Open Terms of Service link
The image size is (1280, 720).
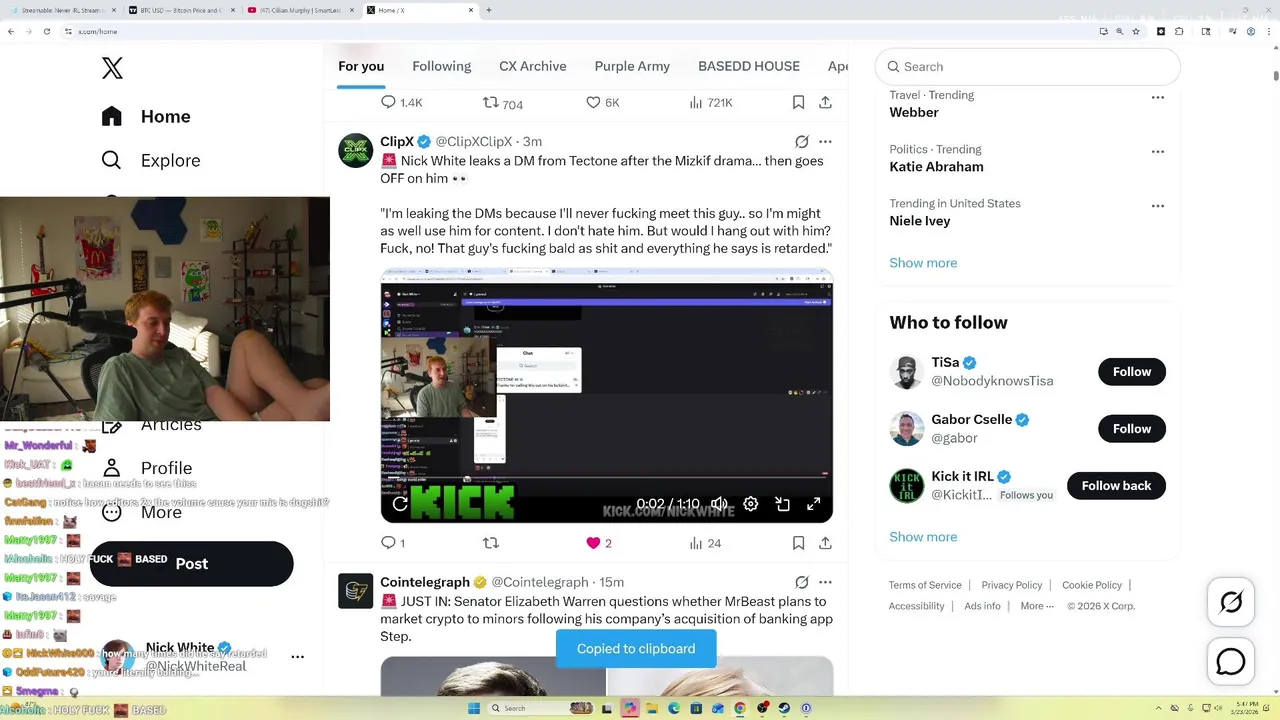pyautogui.click(x=925, y=585)
